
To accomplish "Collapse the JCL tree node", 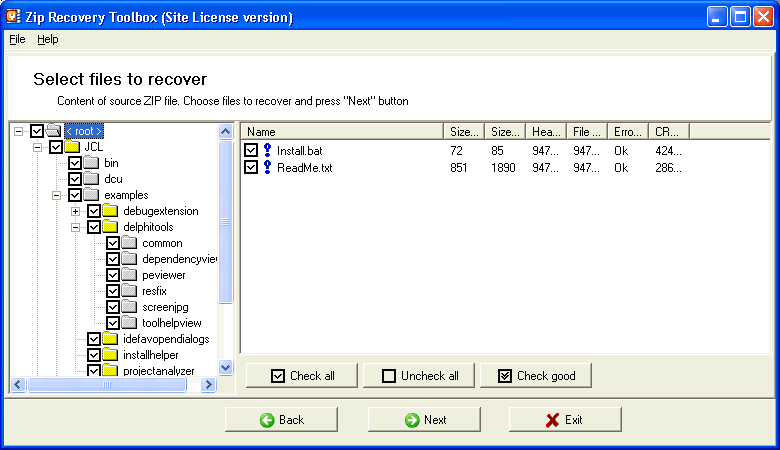I will 37,147.
